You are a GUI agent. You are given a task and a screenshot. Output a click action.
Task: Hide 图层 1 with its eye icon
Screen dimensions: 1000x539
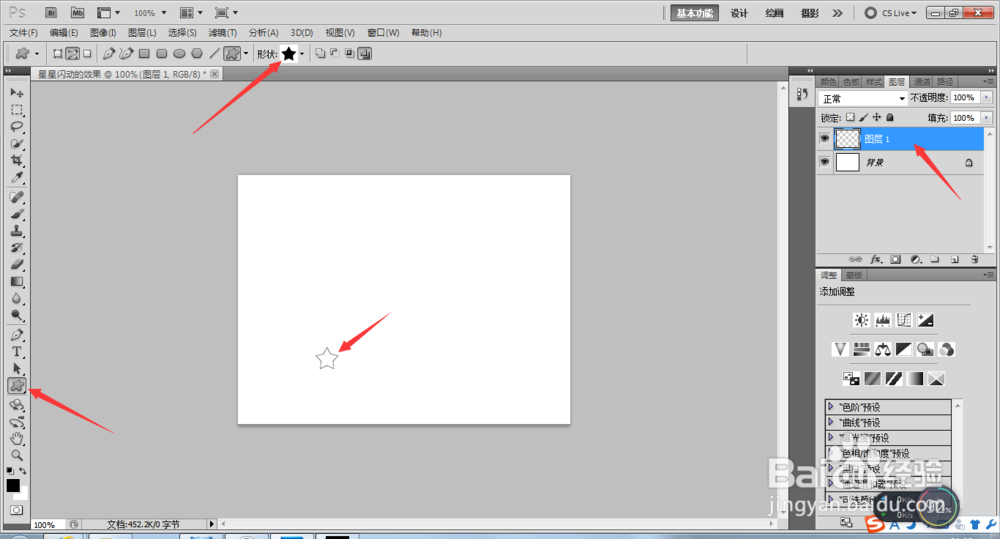click(x=825, y=138)
